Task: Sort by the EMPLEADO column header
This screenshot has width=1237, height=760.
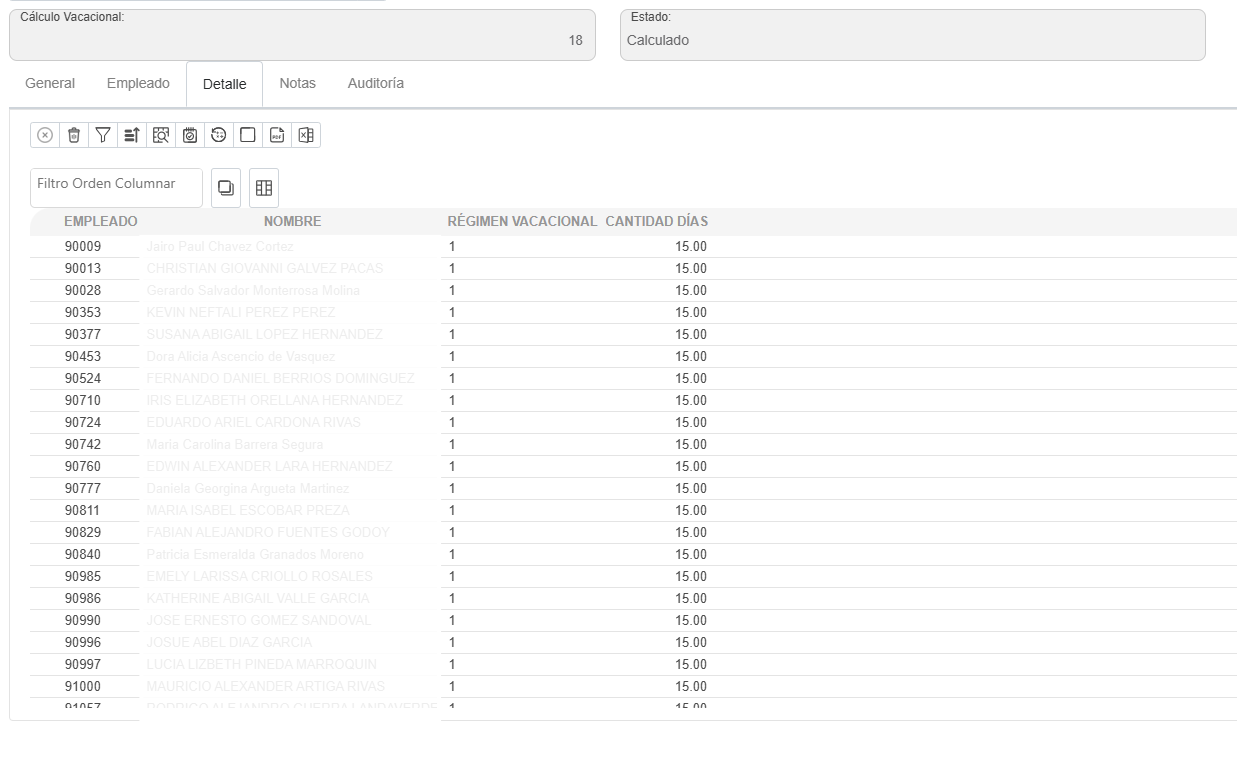Action: click(x=100, y=221)
